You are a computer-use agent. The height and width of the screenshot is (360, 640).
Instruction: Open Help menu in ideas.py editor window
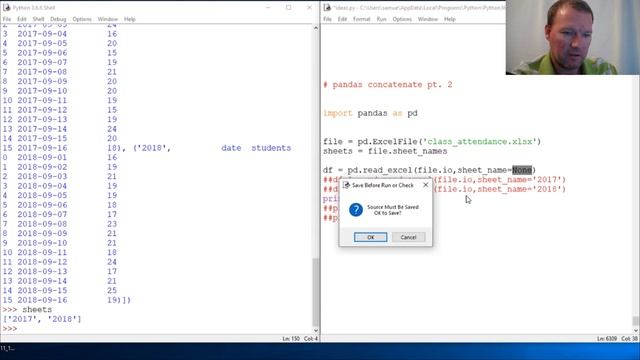click(450, 19)
